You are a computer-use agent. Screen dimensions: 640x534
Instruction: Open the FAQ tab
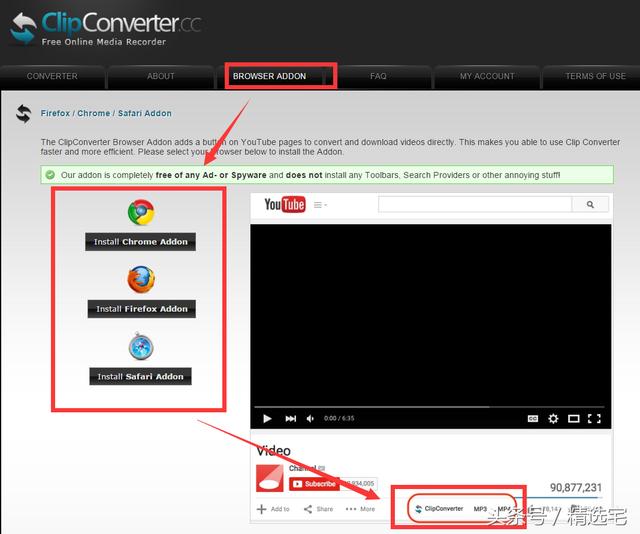pyautogui.click(x=378, y=76)
